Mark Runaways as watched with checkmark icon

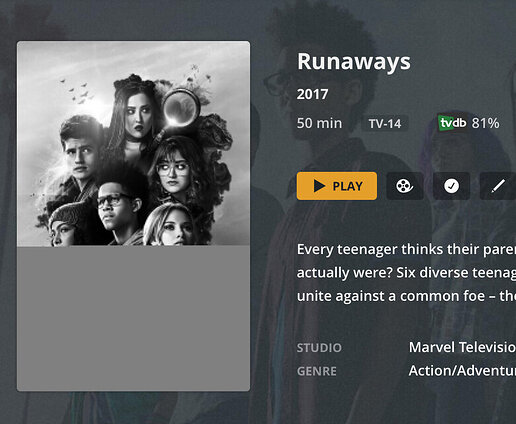[x=451, y=186]
